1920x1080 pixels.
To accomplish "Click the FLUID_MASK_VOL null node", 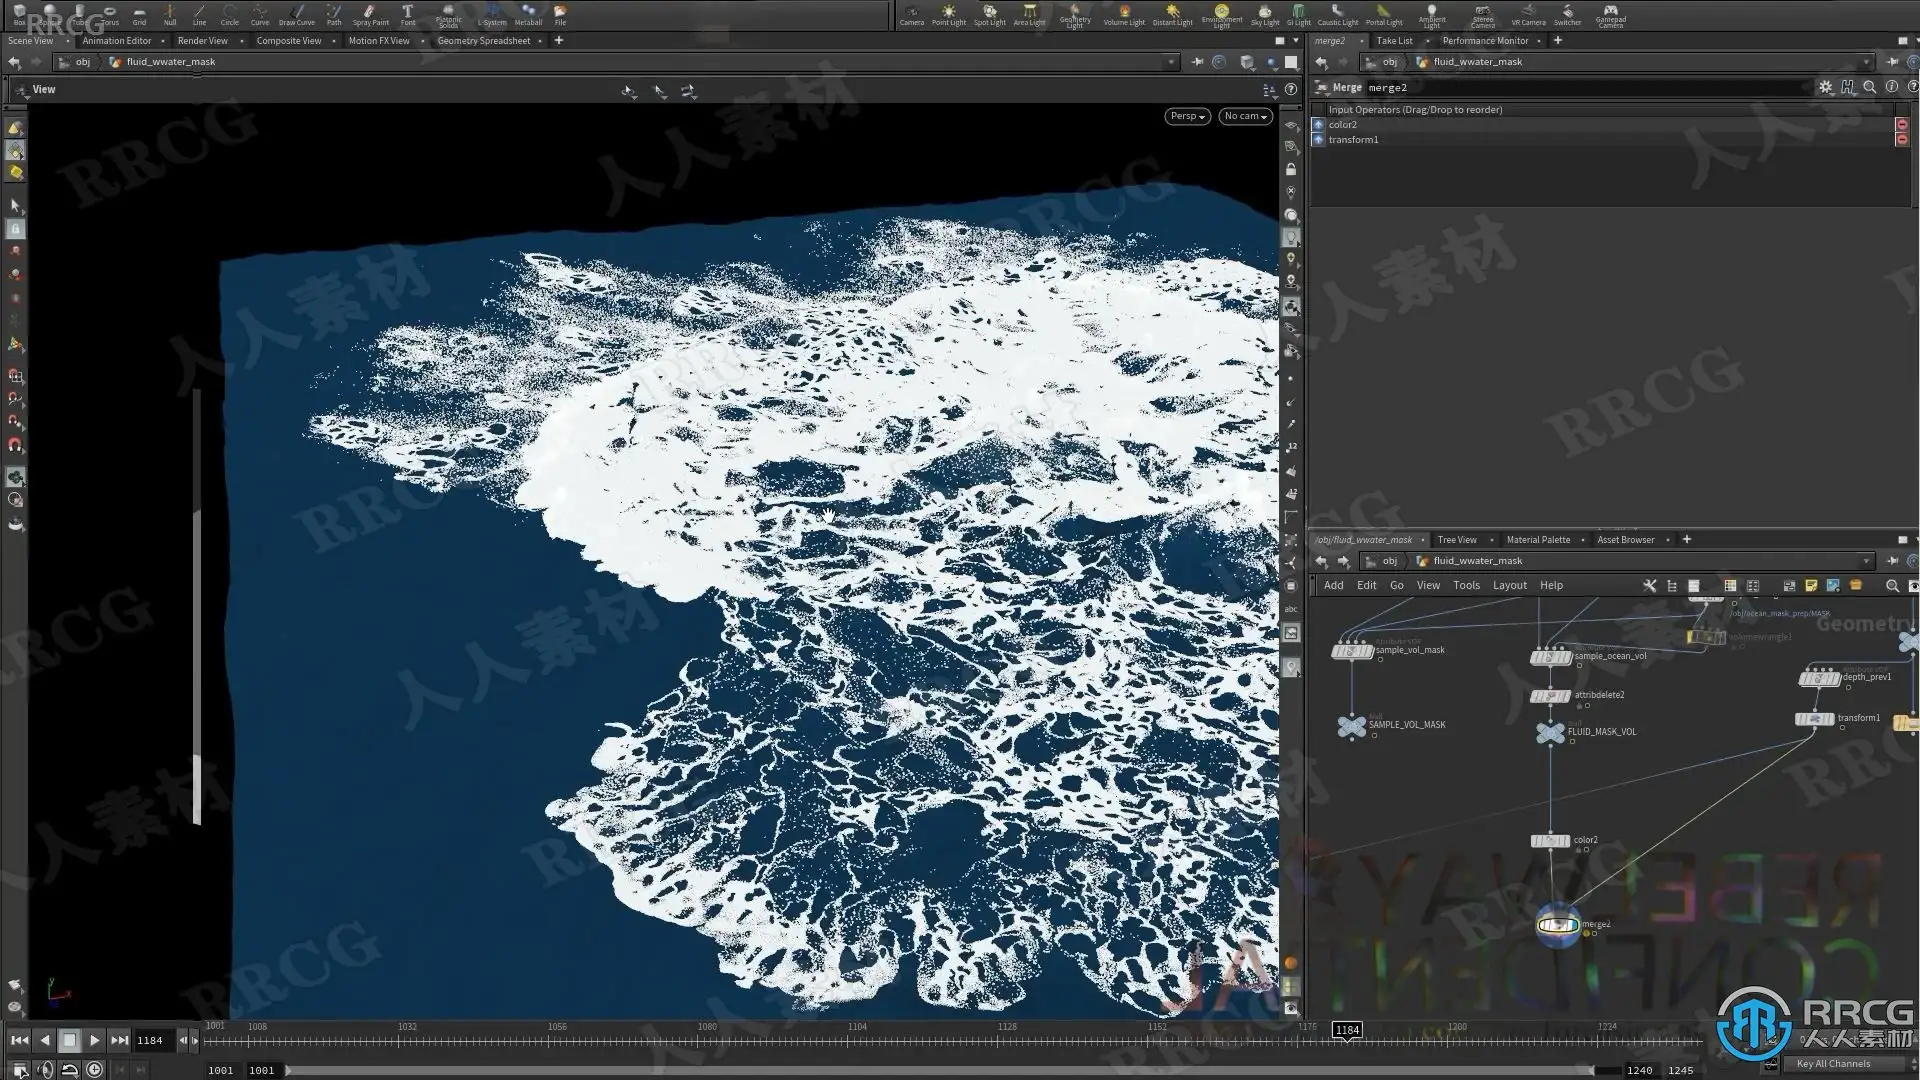I will (x=1550, y=733).
